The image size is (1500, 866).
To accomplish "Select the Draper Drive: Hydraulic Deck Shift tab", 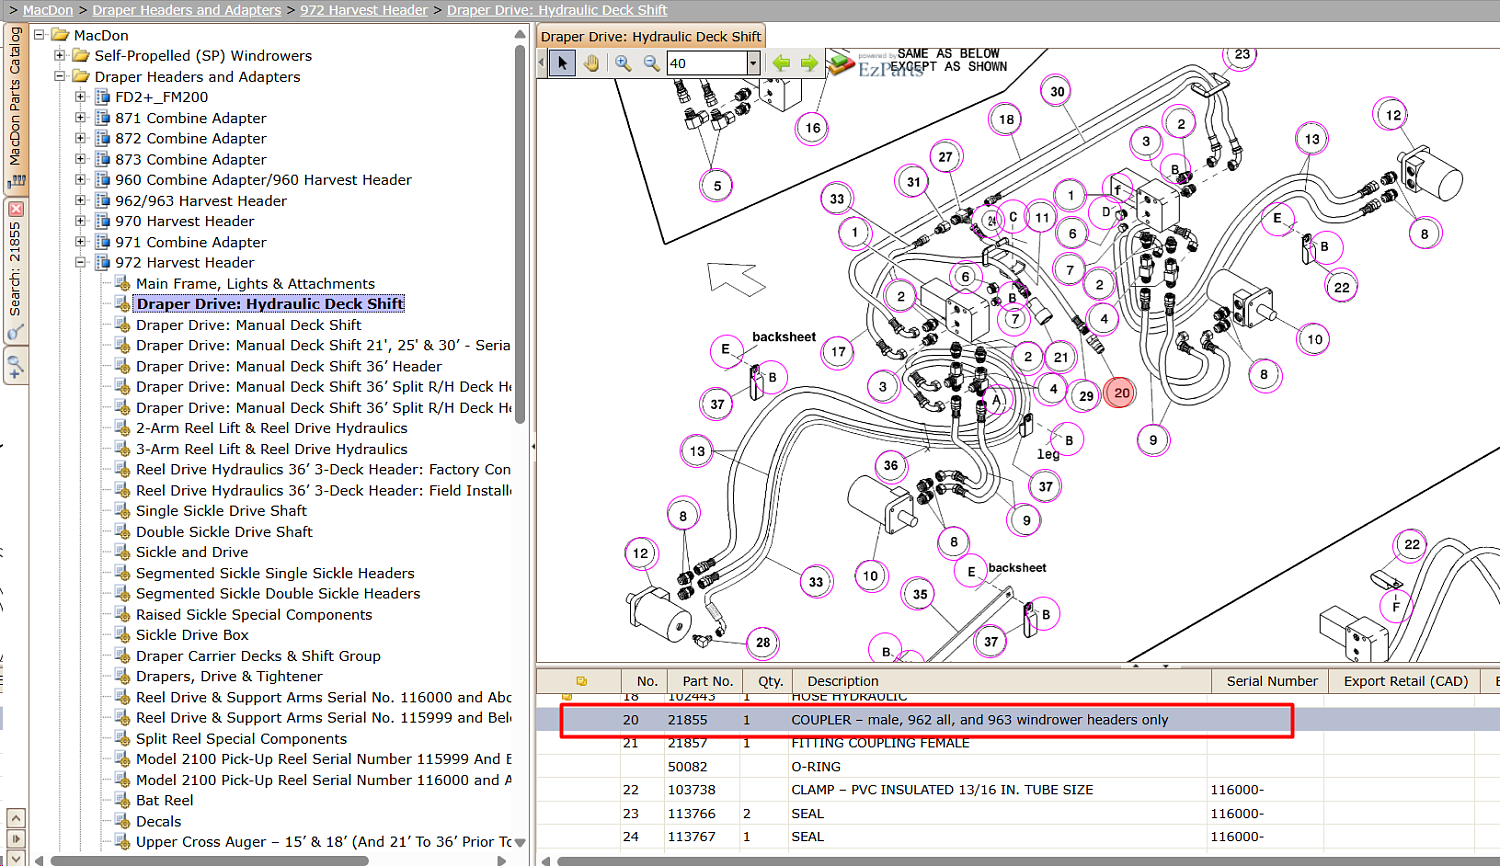I will 651,36.
